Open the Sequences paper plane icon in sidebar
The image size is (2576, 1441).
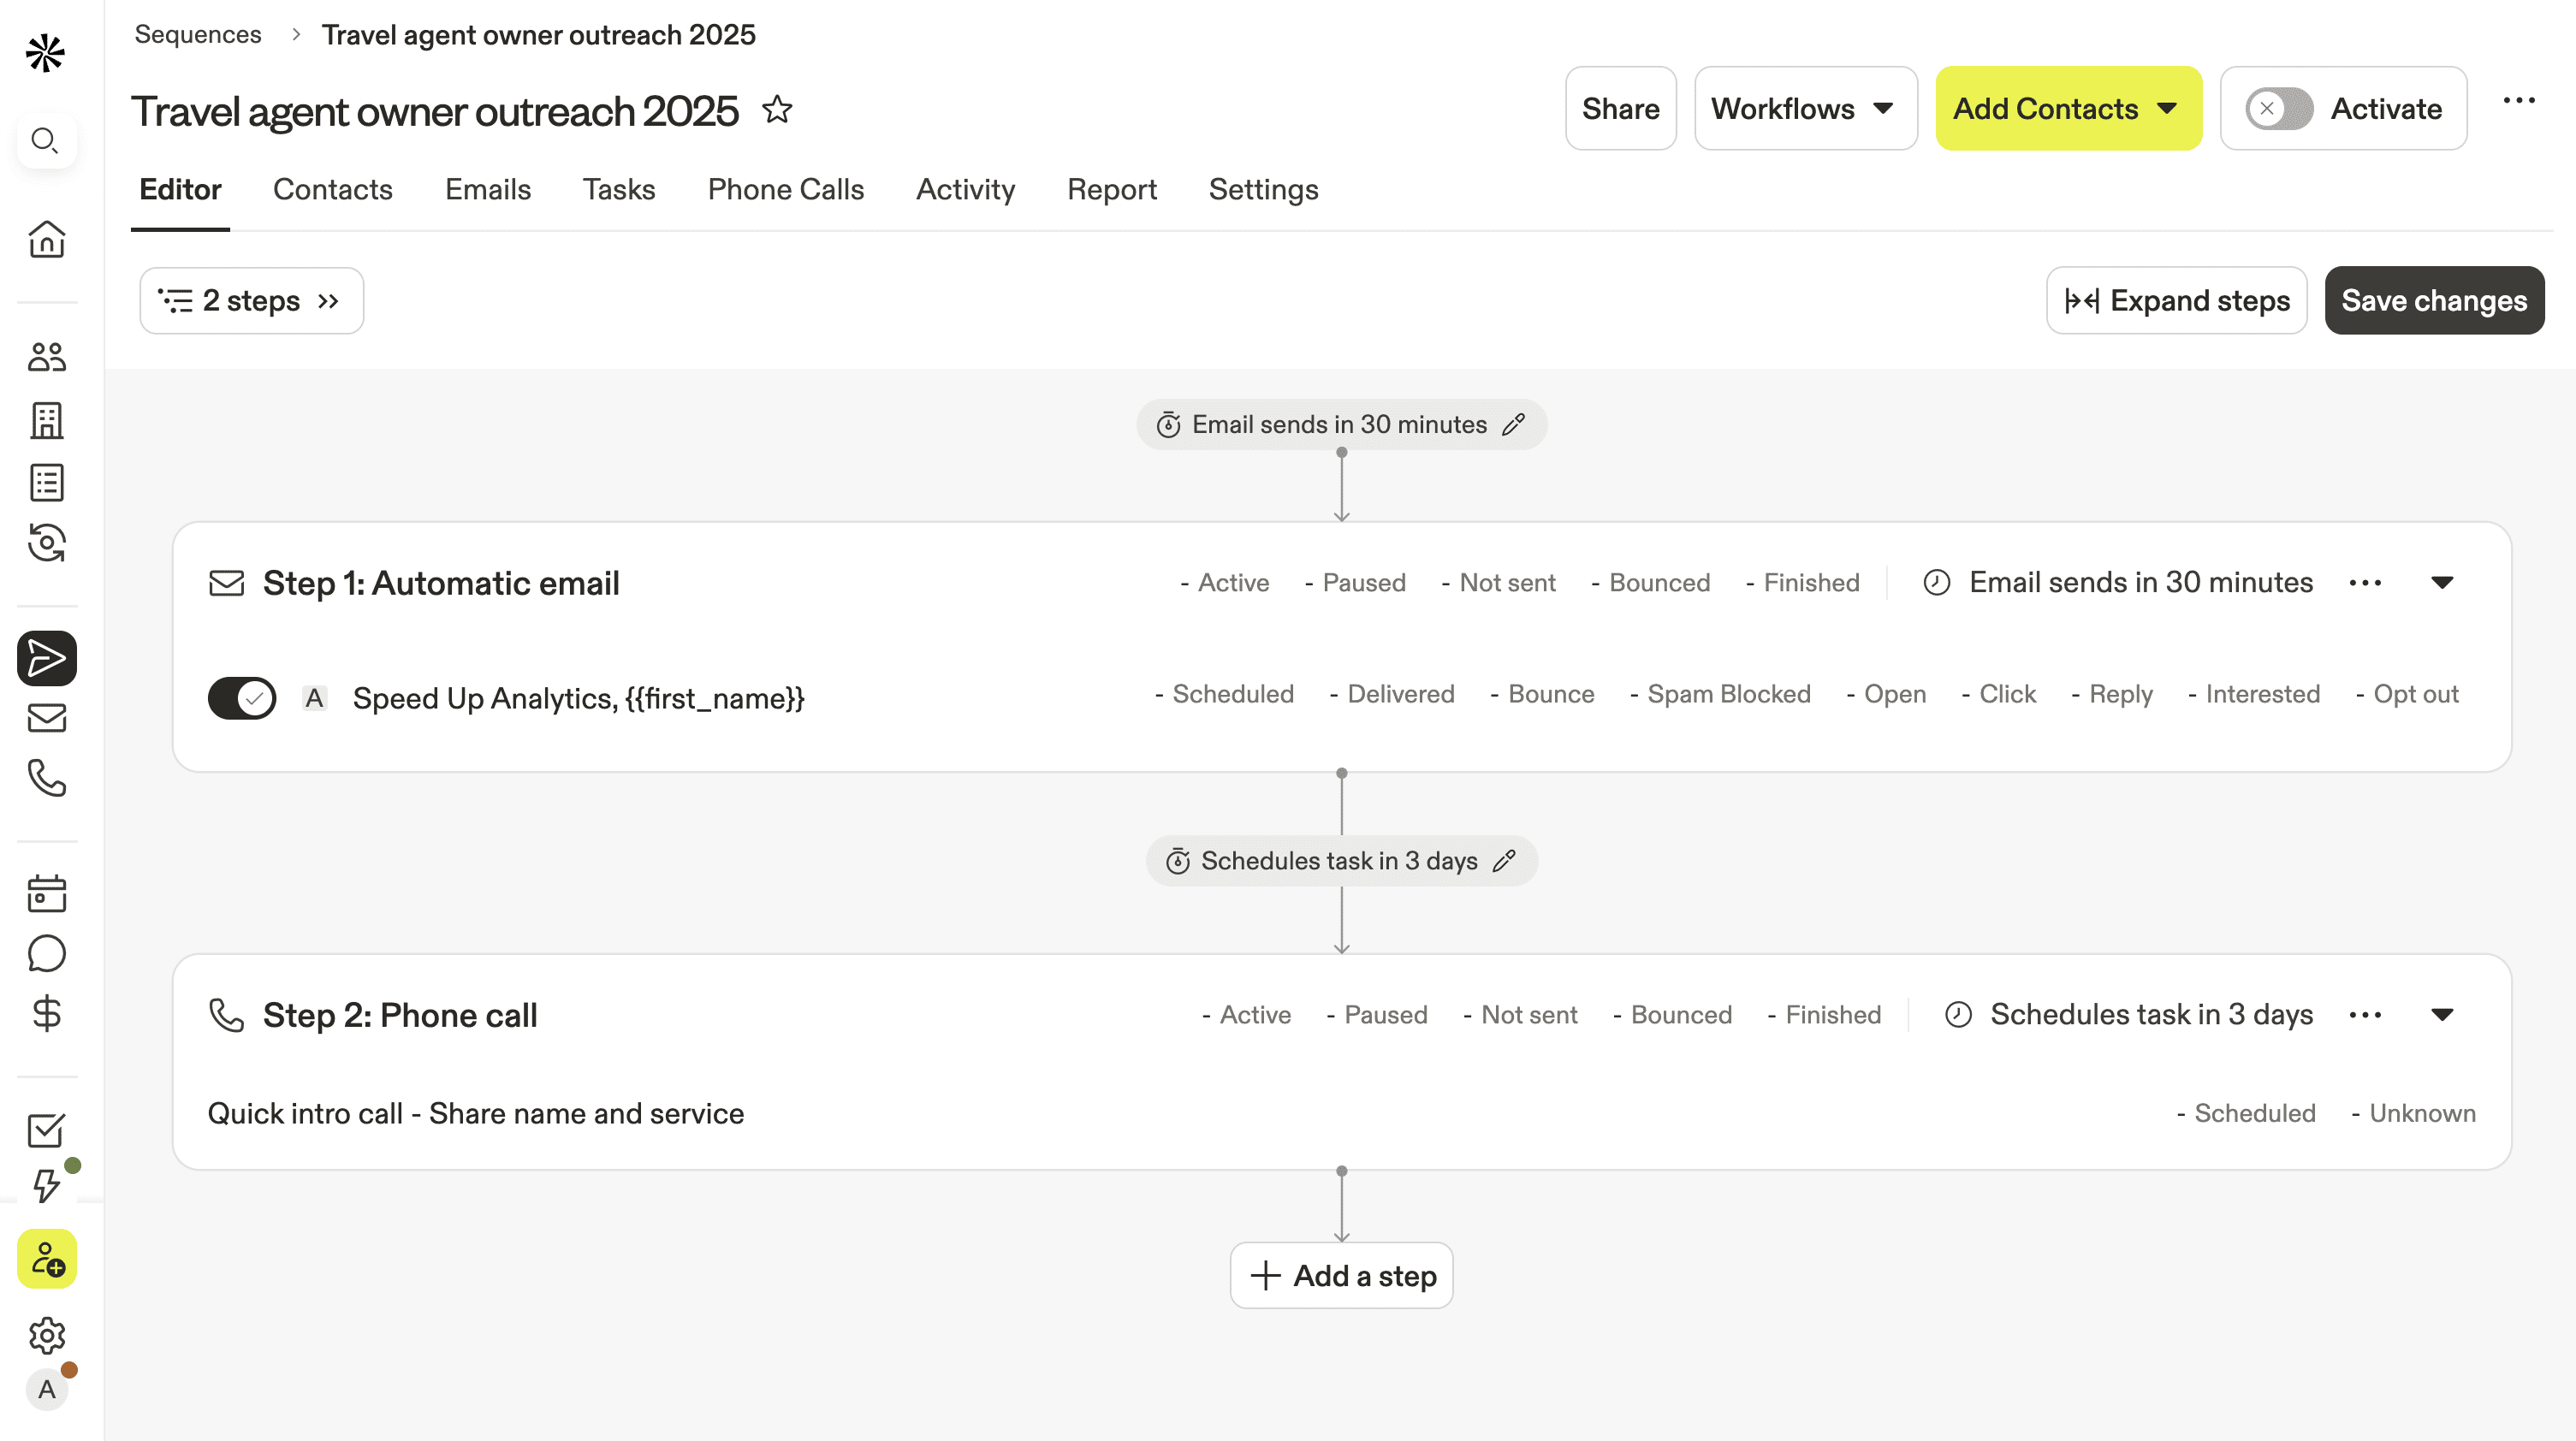point(46,658)
